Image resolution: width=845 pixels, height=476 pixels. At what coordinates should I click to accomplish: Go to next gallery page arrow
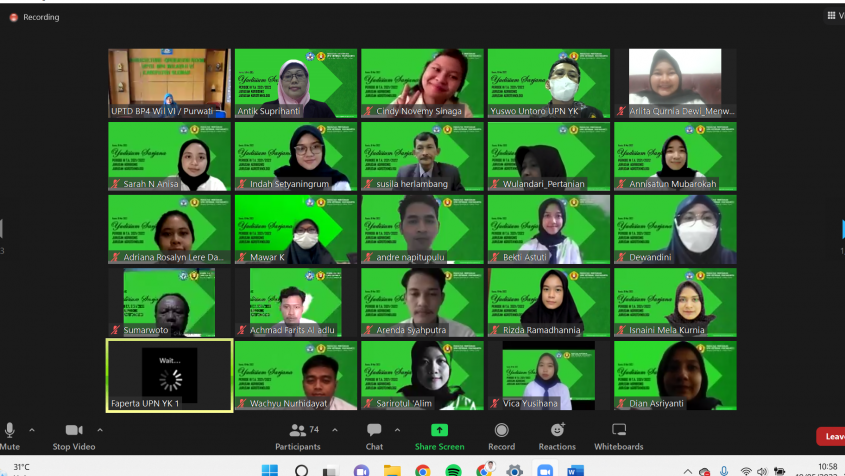tap(842, 229)
